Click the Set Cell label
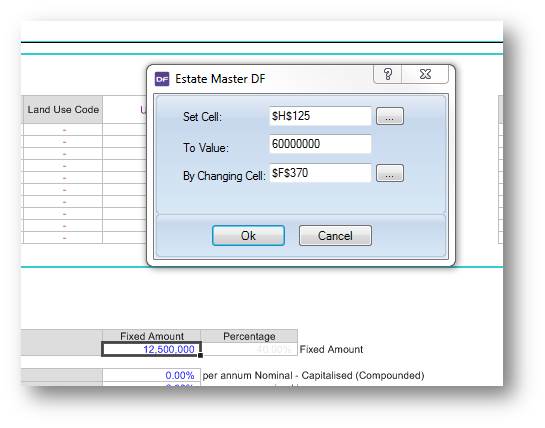Image resolution: width=545 pixels, height=428 pixels. pos(202,116)
